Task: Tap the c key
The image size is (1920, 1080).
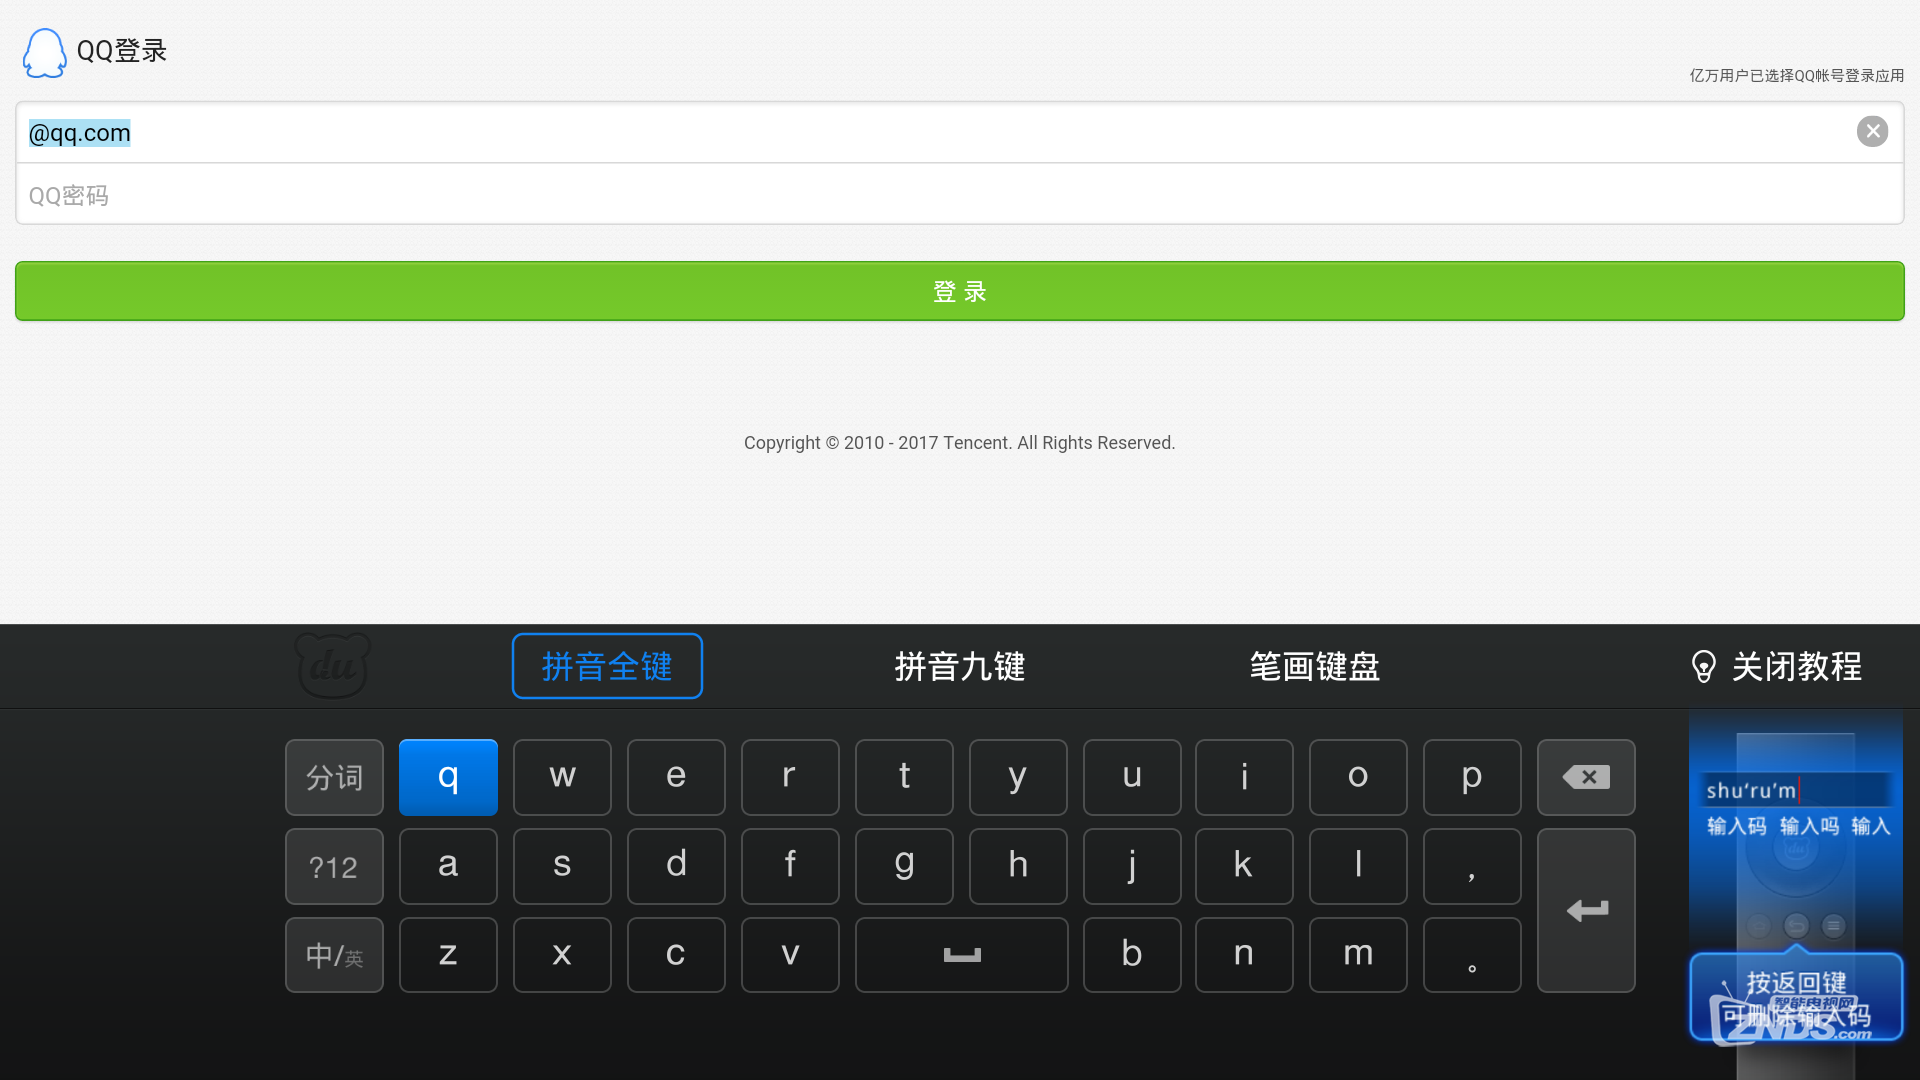Action: point(676,955)
